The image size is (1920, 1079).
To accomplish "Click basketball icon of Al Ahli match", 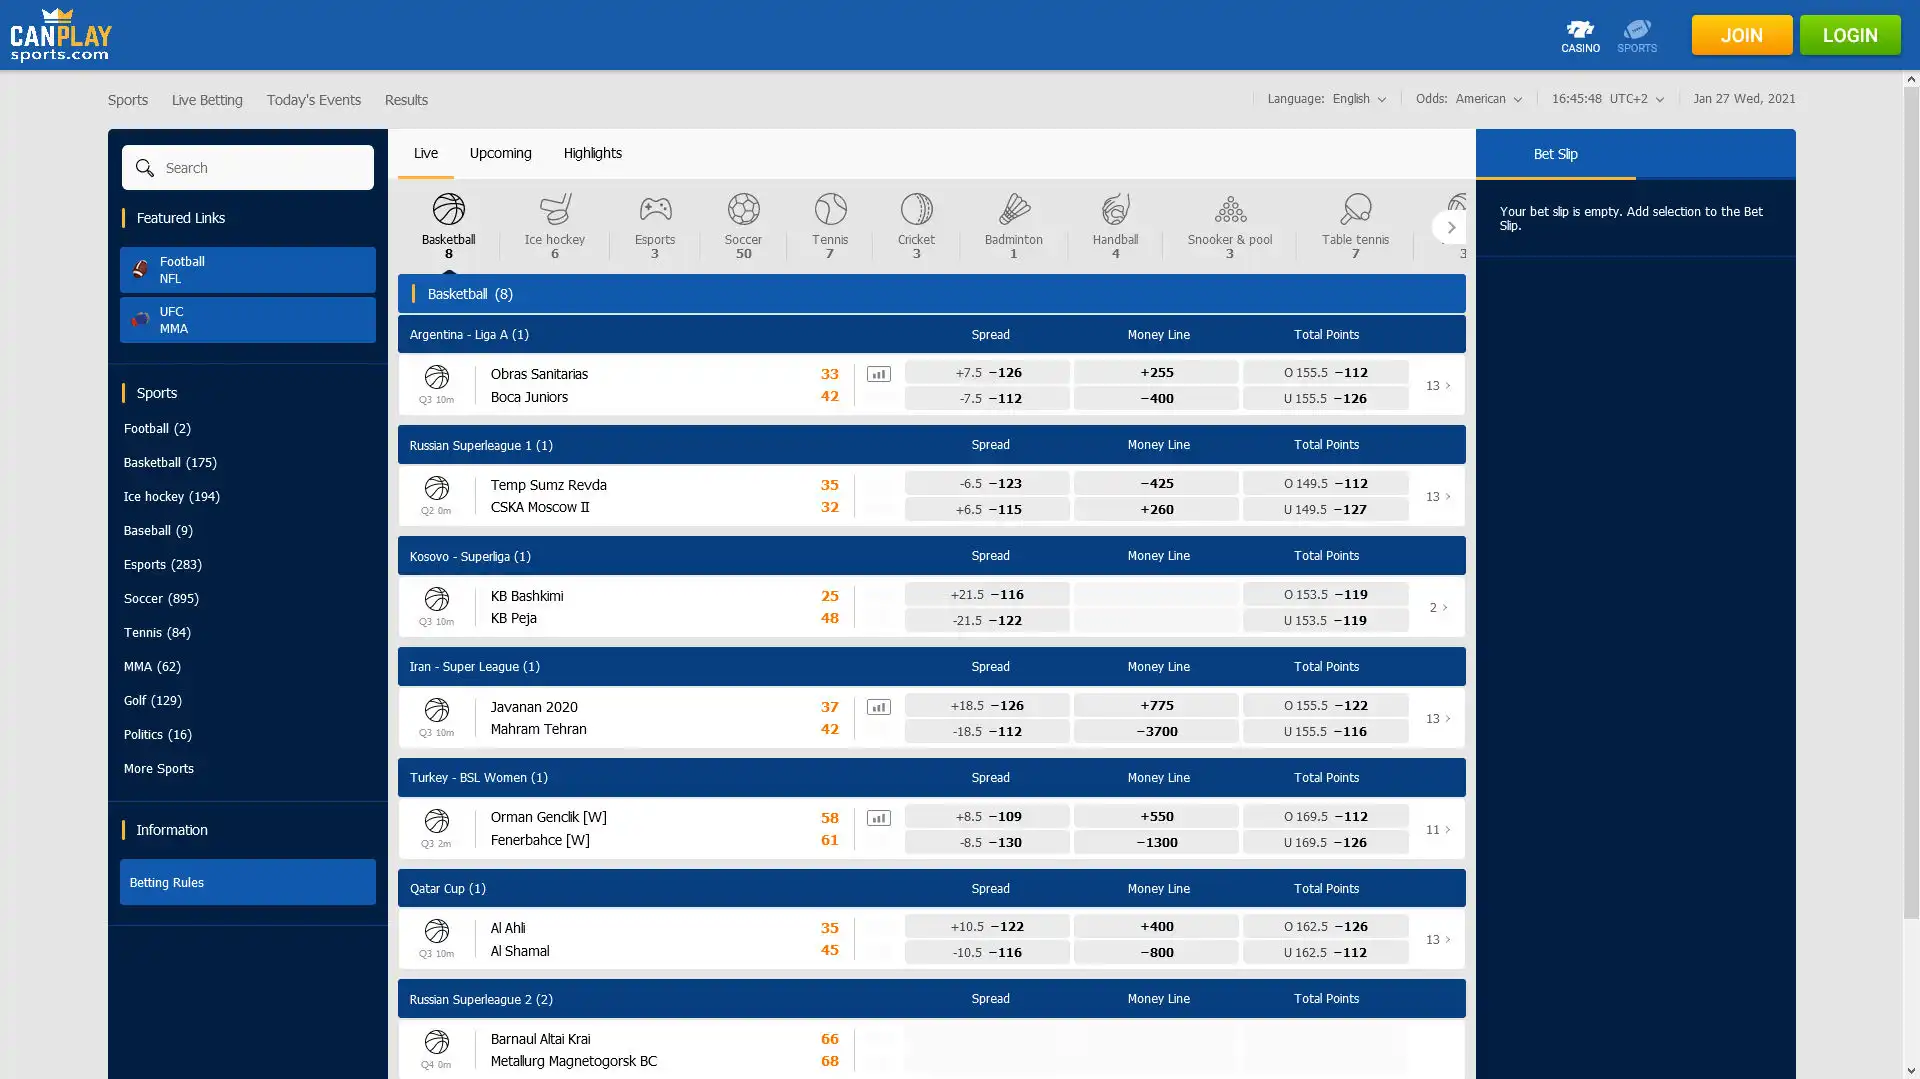I will coord(436,931).
